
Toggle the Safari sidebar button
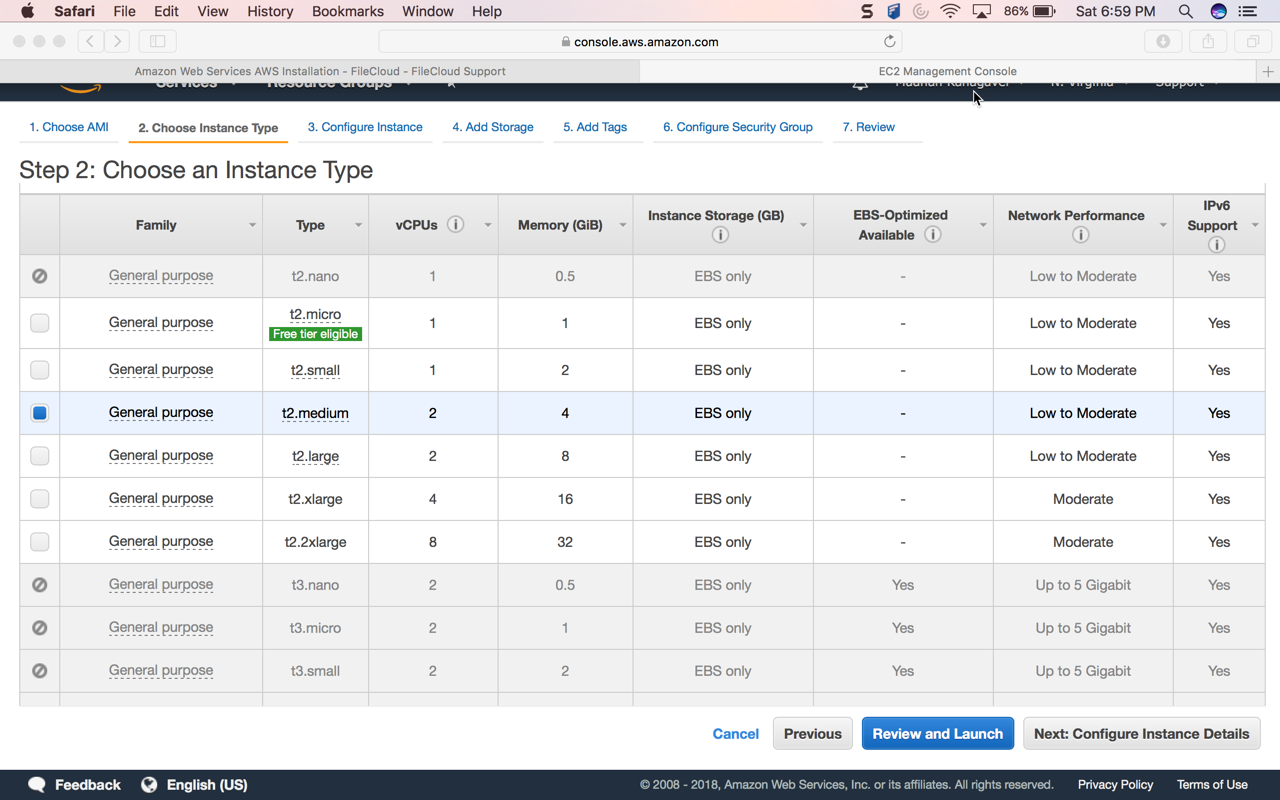157,42
